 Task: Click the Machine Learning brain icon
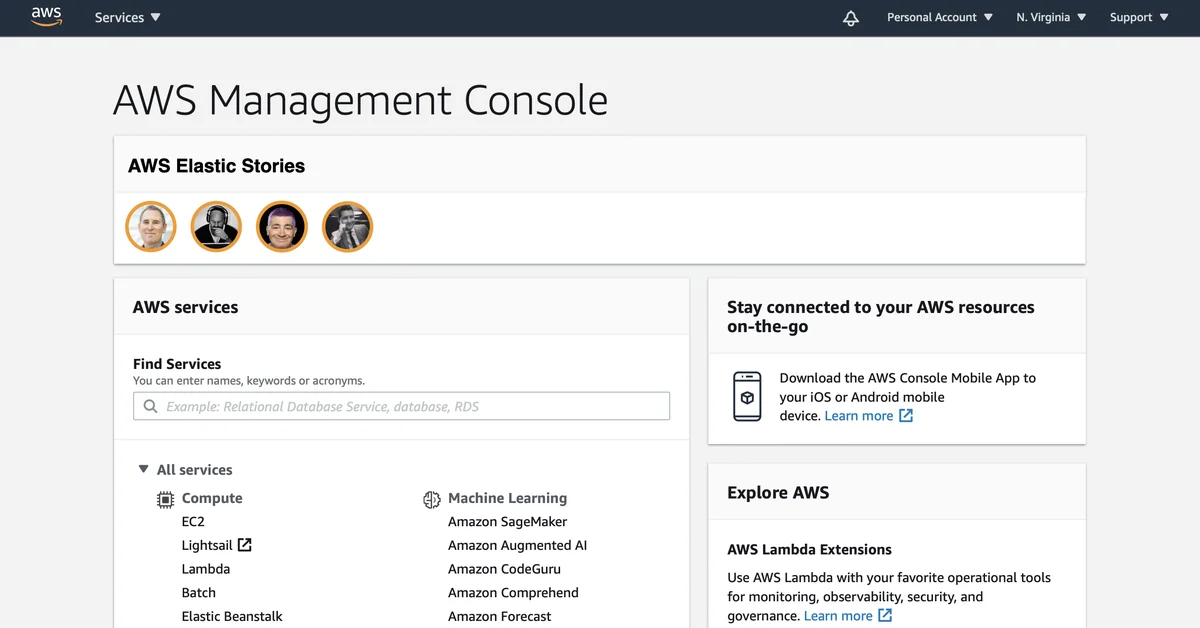[x=432, y=499]
